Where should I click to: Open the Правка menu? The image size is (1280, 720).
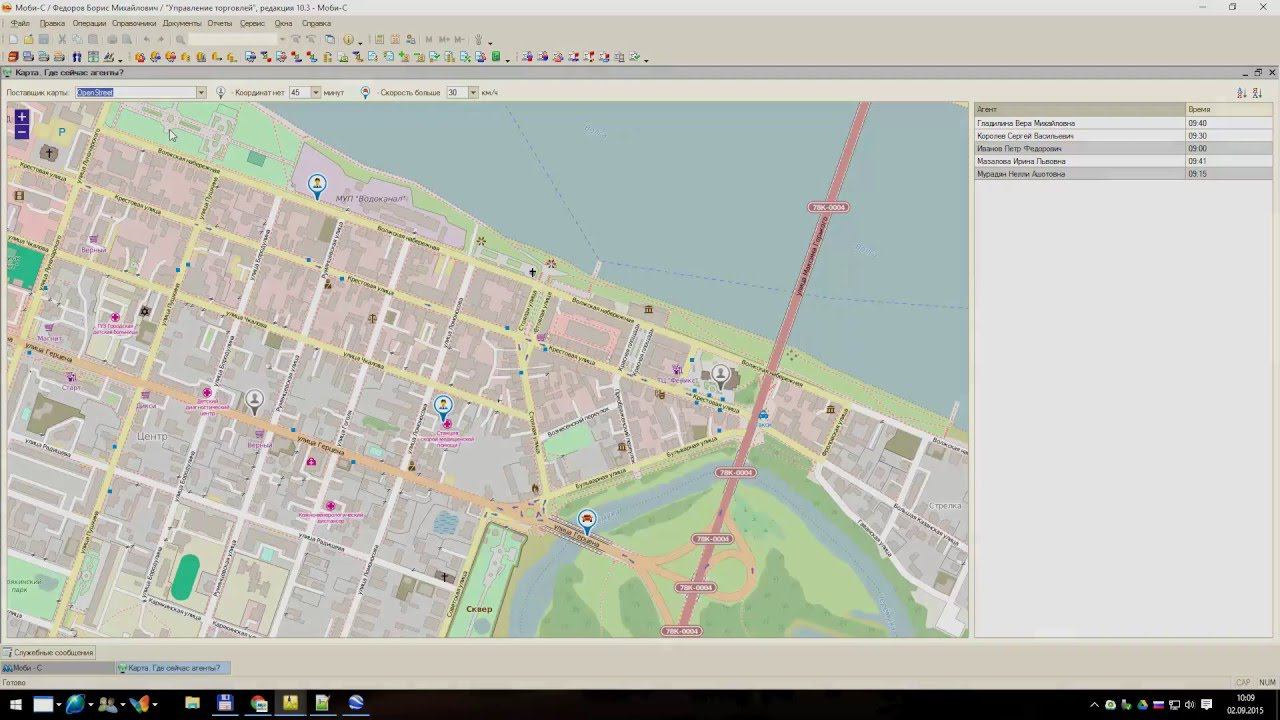[x=52, y=23]
